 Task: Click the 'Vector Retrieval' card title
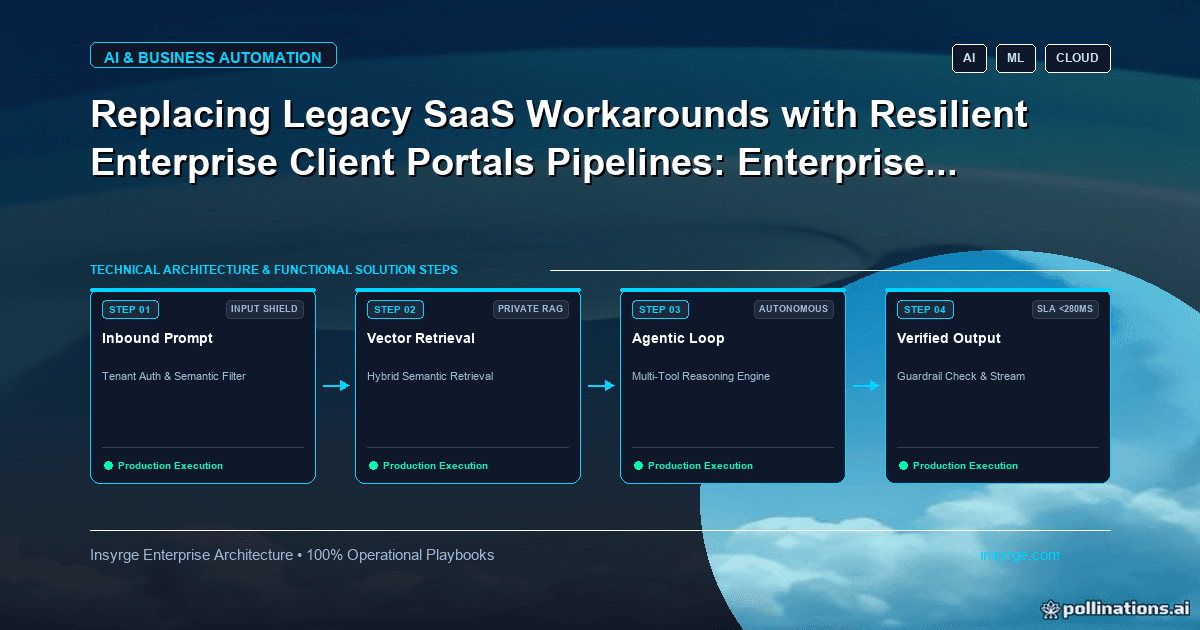tap(421, 338)
